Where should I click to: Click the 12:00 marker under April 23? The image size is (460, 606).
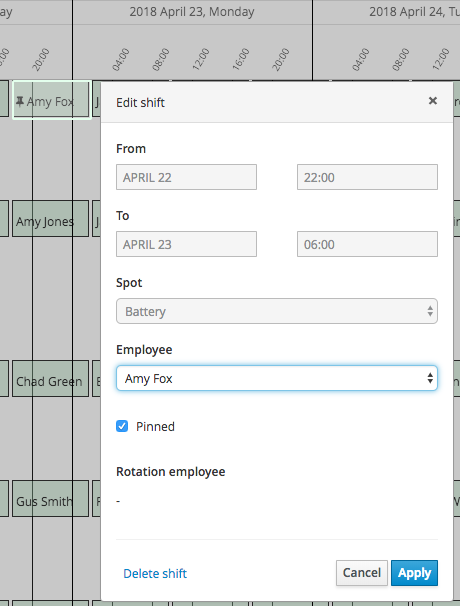click(201, 59)
